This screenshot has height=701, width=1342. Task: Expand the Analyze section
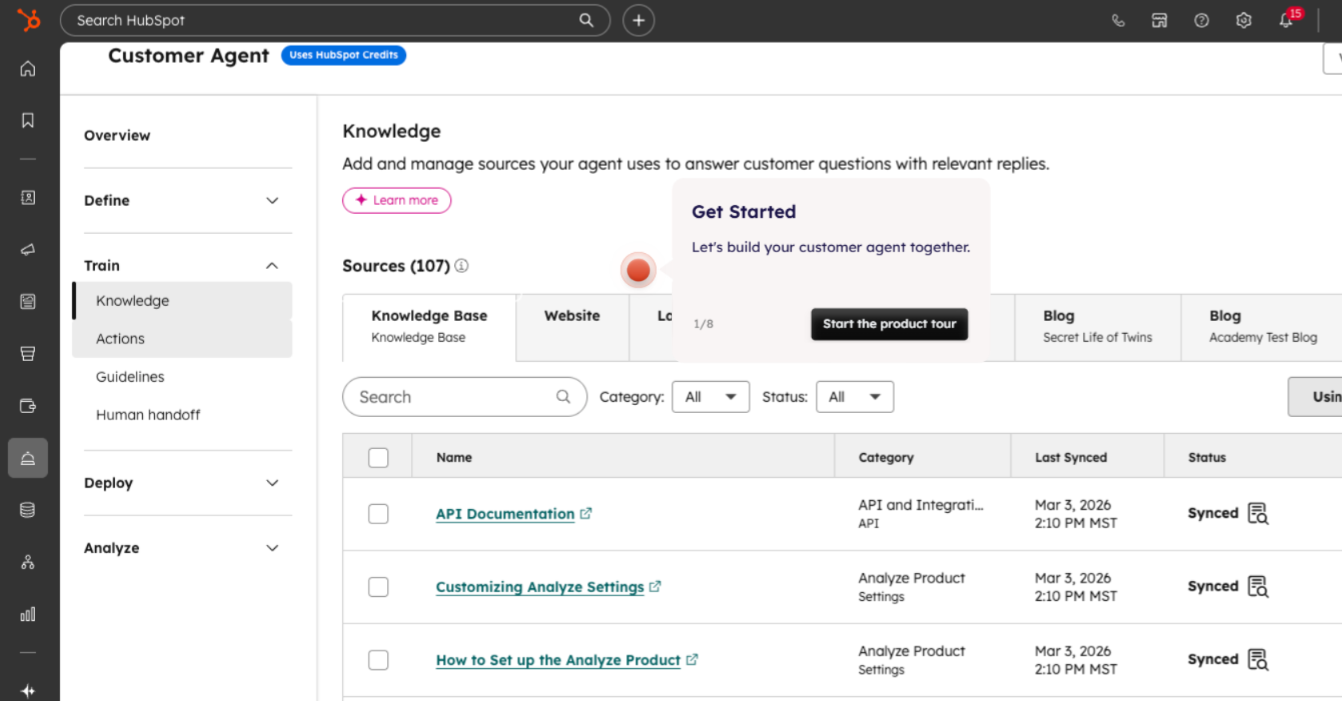[x=188, y=548]
